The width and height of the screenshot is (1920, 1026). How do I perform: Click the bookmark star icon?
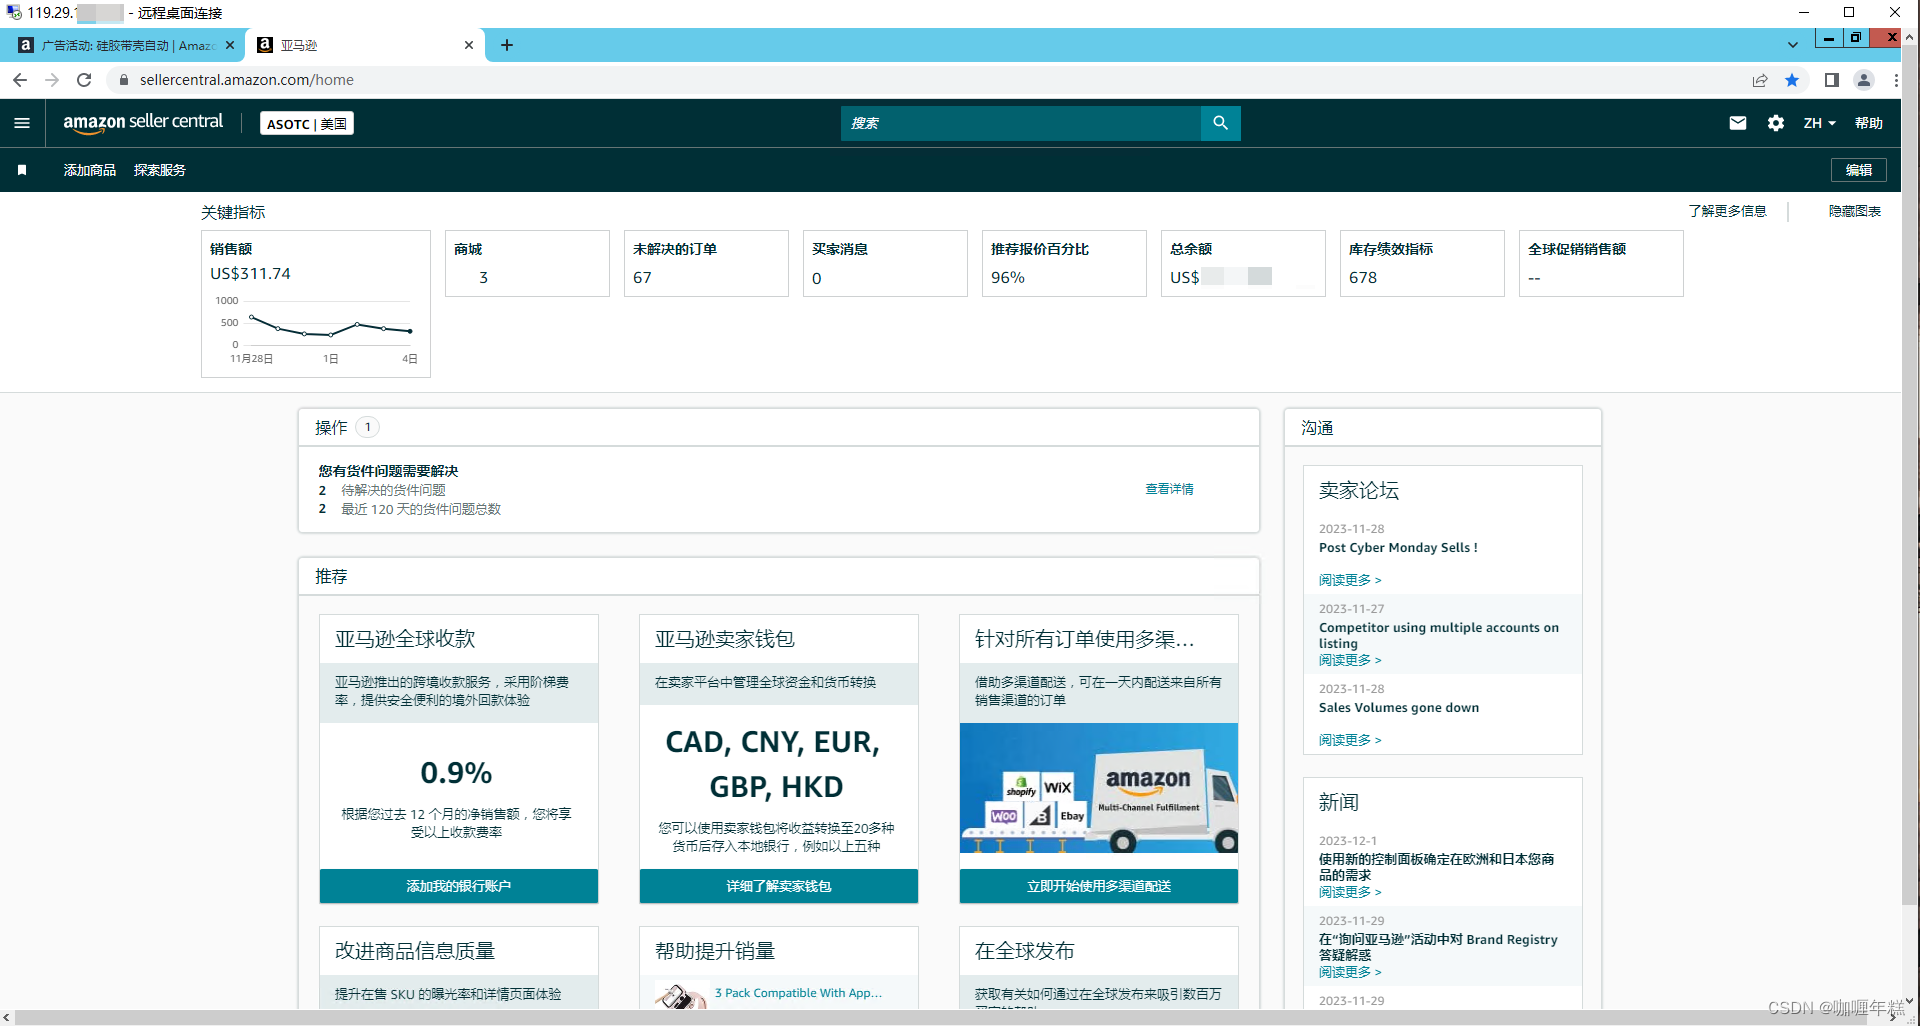pyautogui.click(x=1792, y=80)
